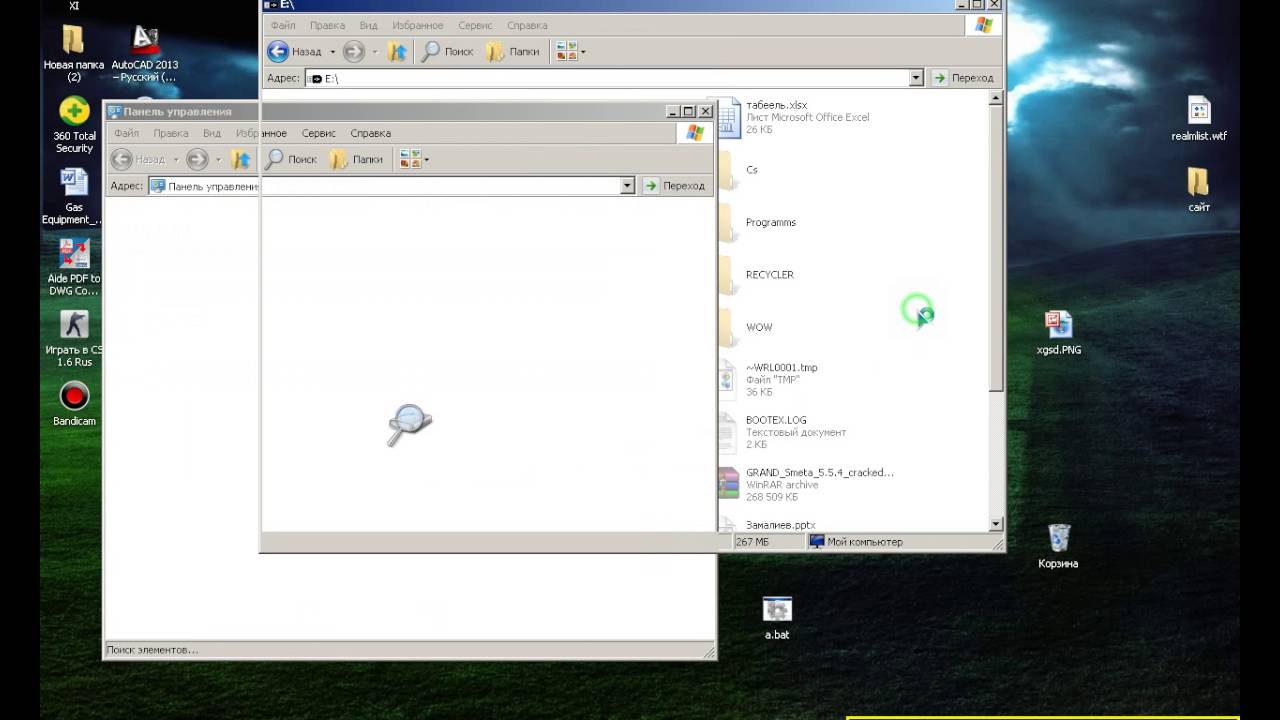Click Поиск in E:\ window toolbar
1280x720 pixels.
click(447, 51)
